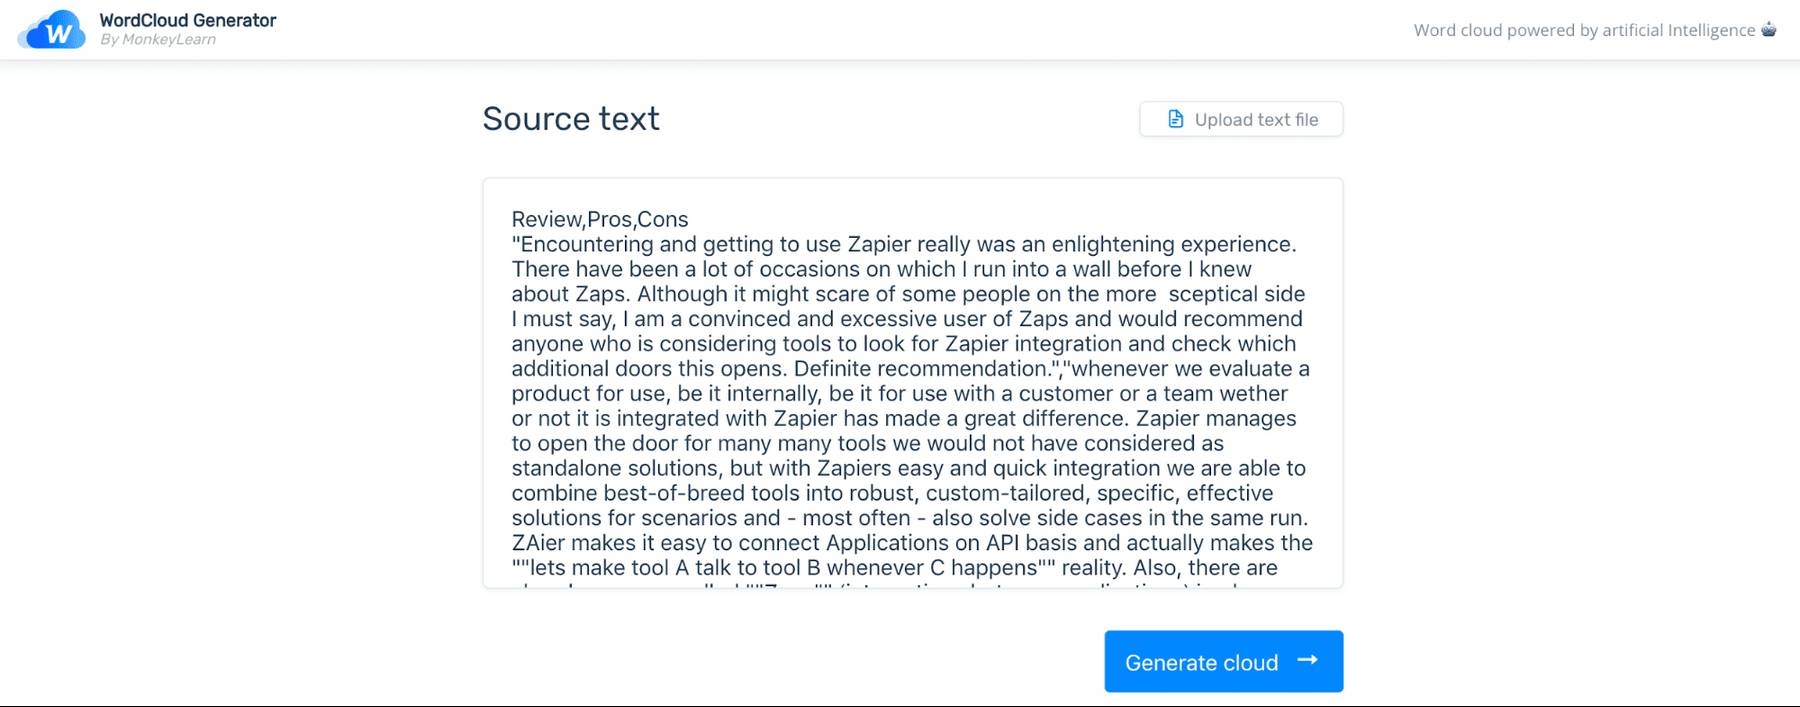
Task: Click the robot icon in header
Action: coord(1768,29)
